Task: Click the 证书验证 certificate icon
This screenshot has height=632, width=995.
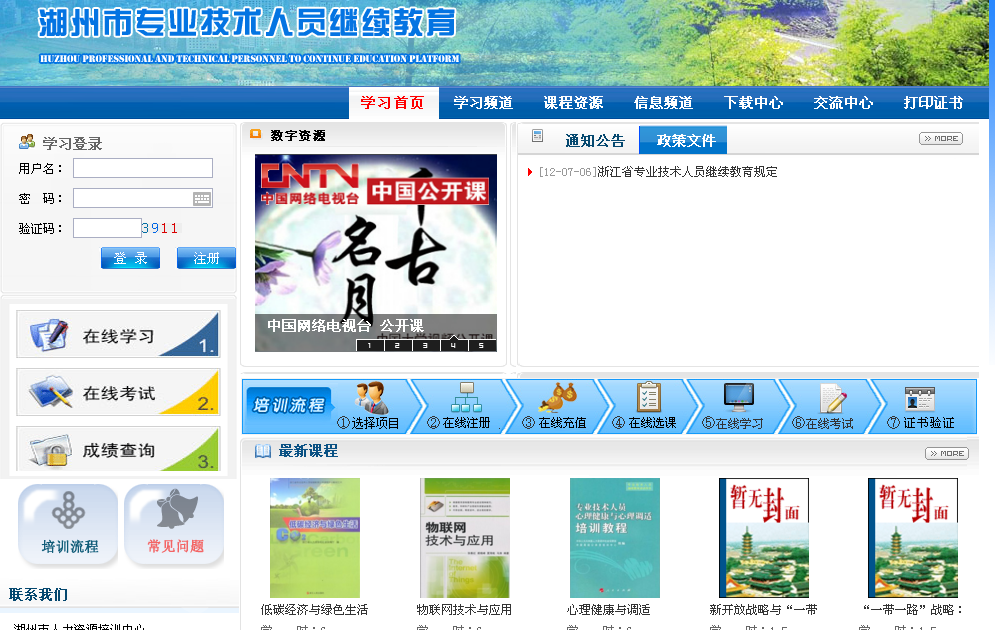Action: click(x=919, y=398)
